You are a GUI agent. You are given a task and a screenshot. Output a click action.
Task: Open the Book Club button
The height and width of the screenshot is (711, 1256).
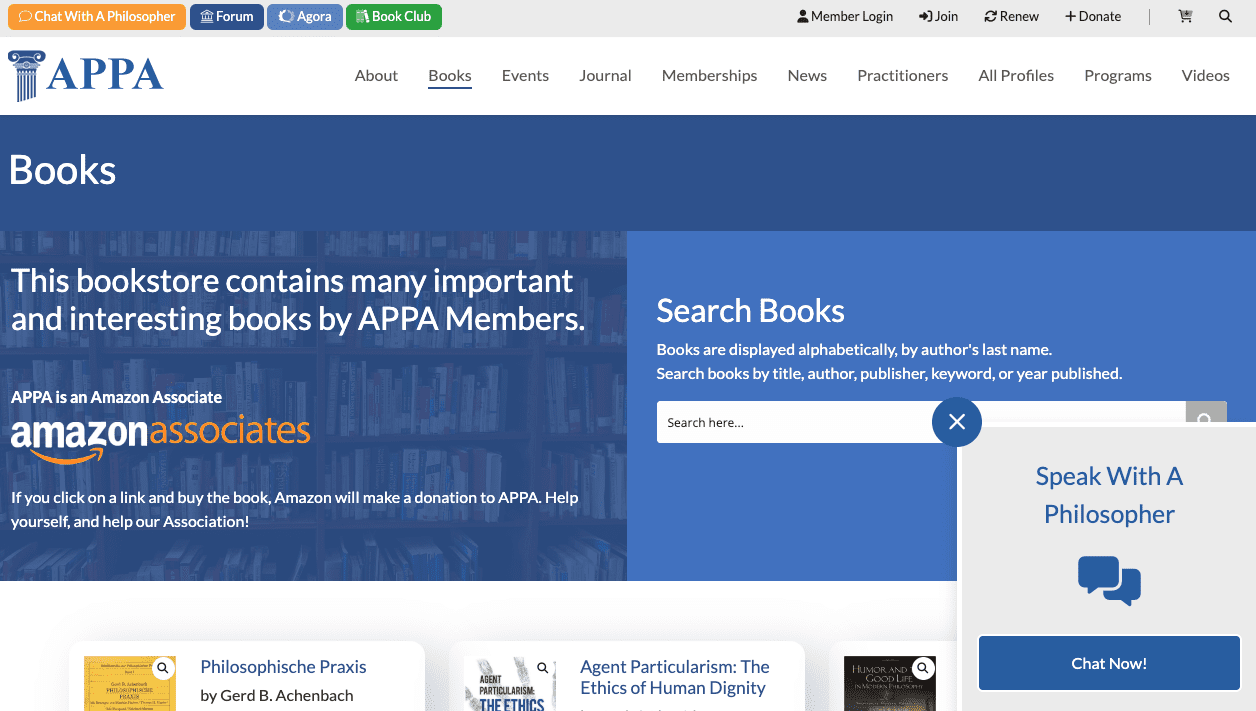pos(393,16)
